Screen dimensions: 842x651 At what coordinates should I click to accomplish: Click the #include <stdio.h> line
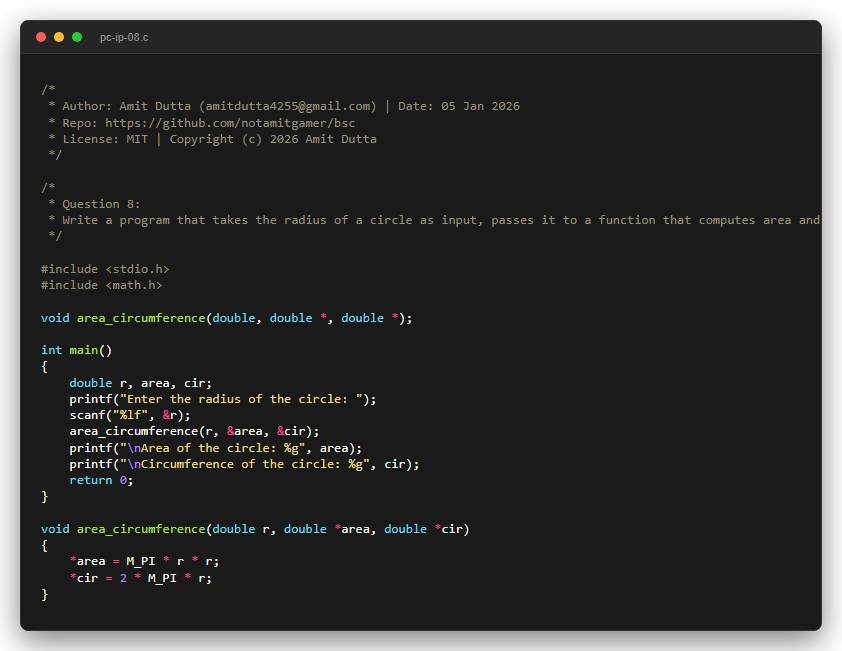coord(105,269)
